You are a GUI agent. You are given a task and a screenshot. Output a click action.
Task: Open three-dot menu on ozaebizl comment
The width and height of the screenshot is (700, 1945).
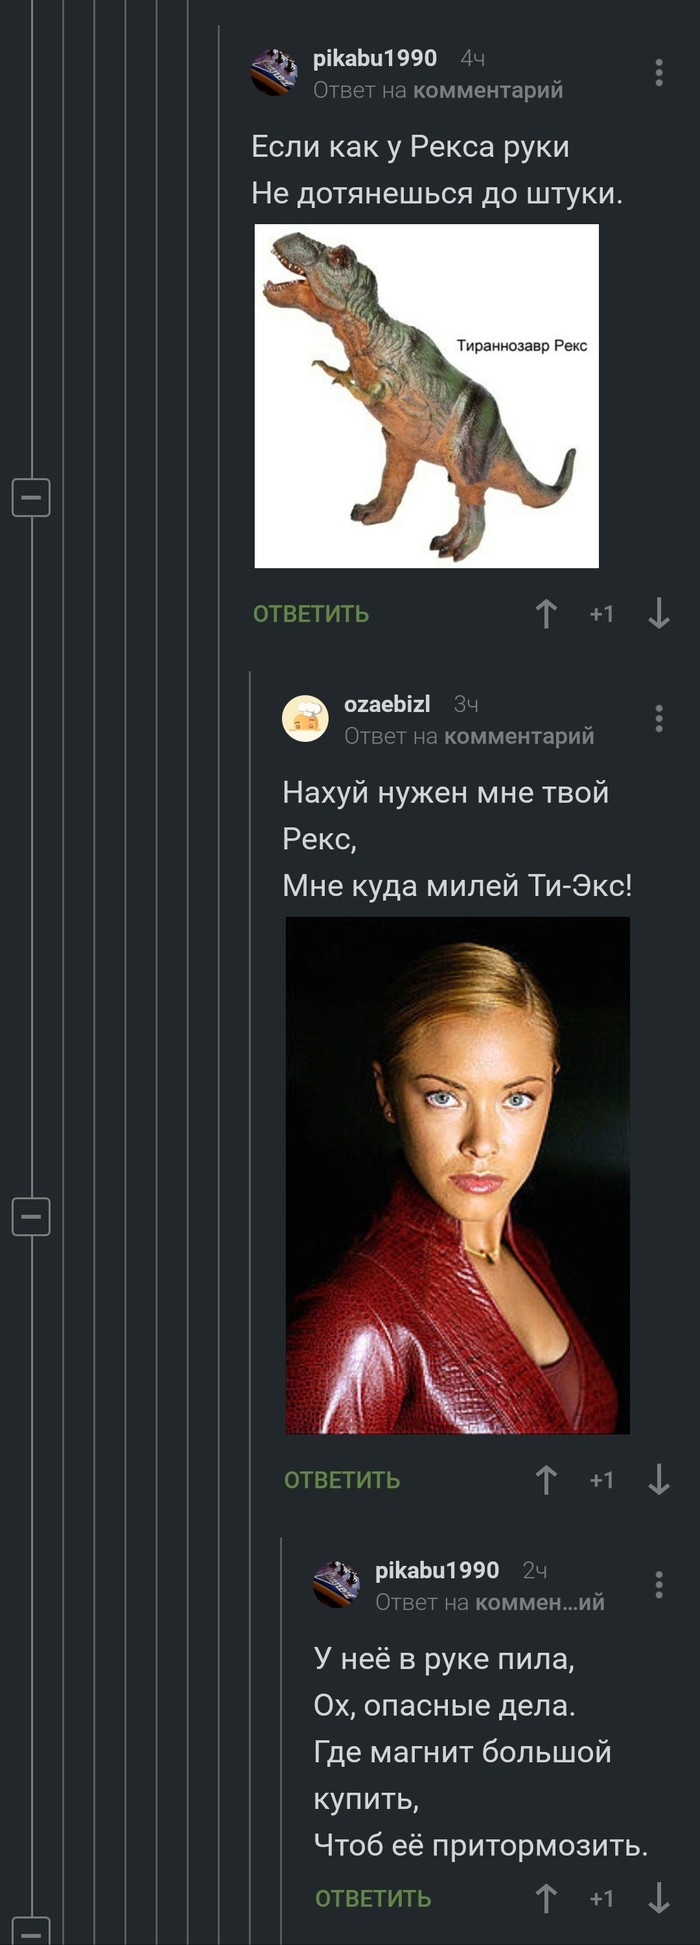pos(658,718)
